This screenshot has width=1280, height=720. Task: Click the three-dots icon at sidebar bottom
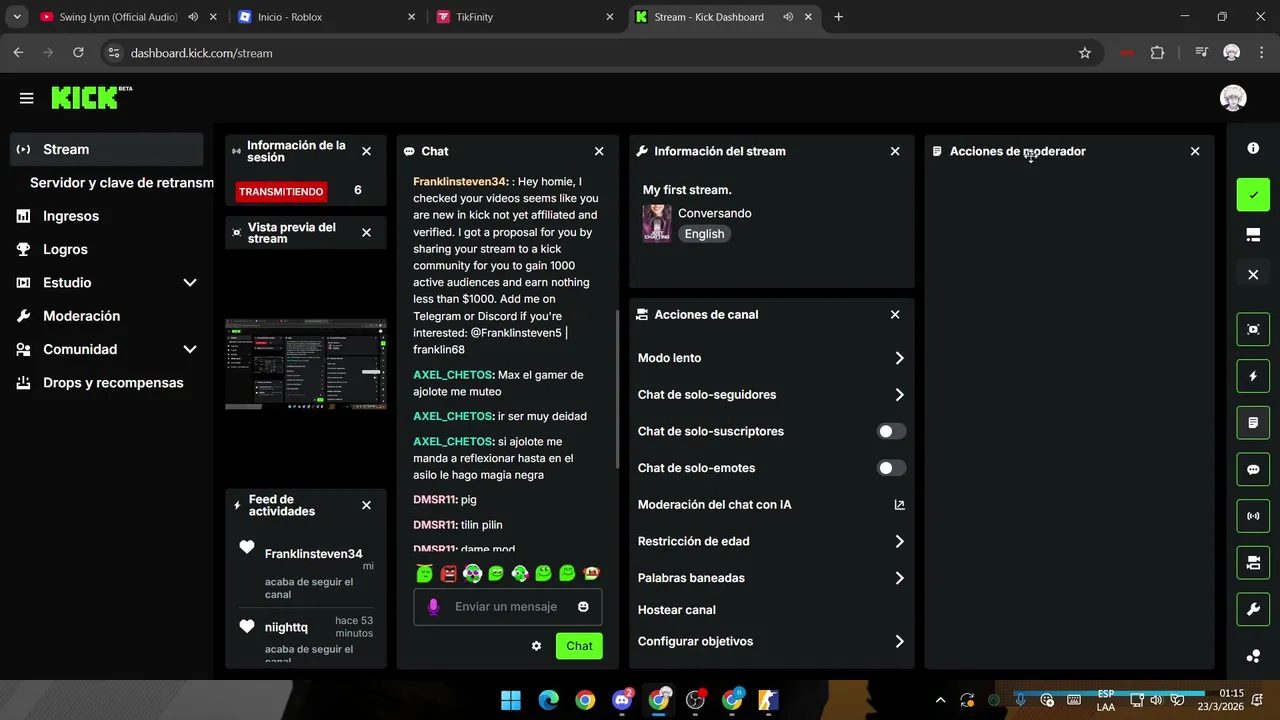point(1253,656)
